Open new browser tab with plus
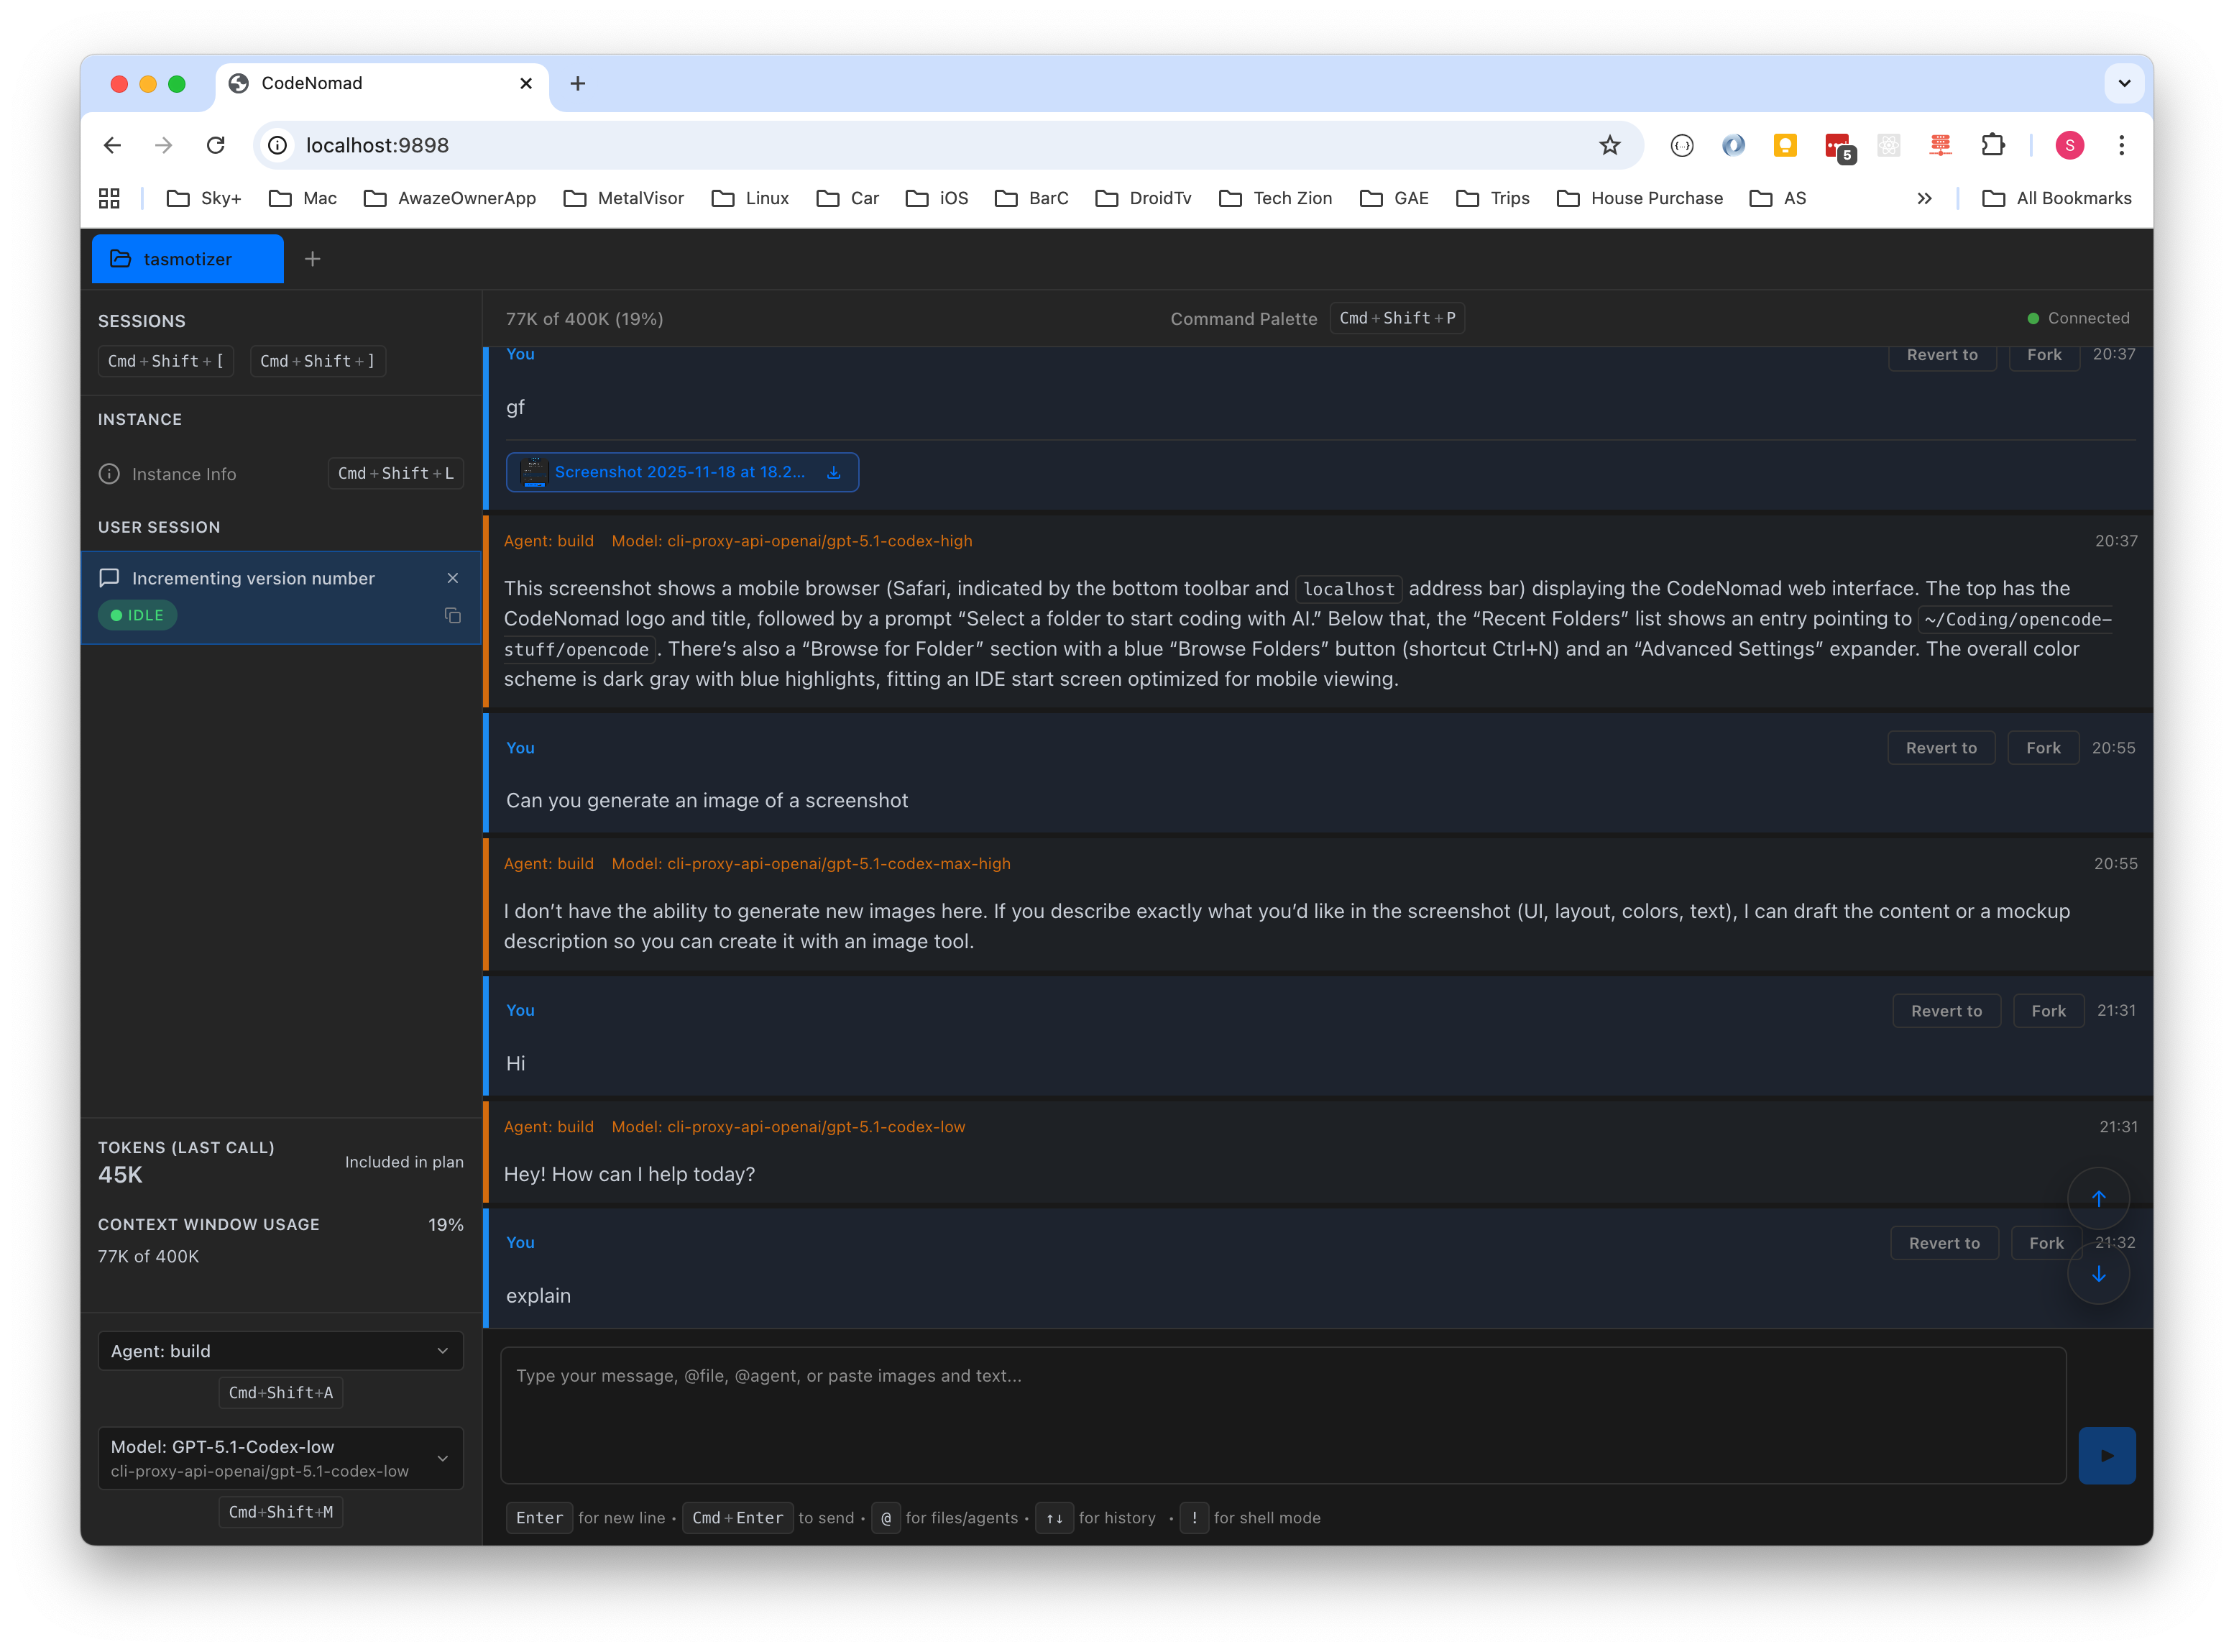The width and height of the screenshot is (2234, 1652). 577,83
